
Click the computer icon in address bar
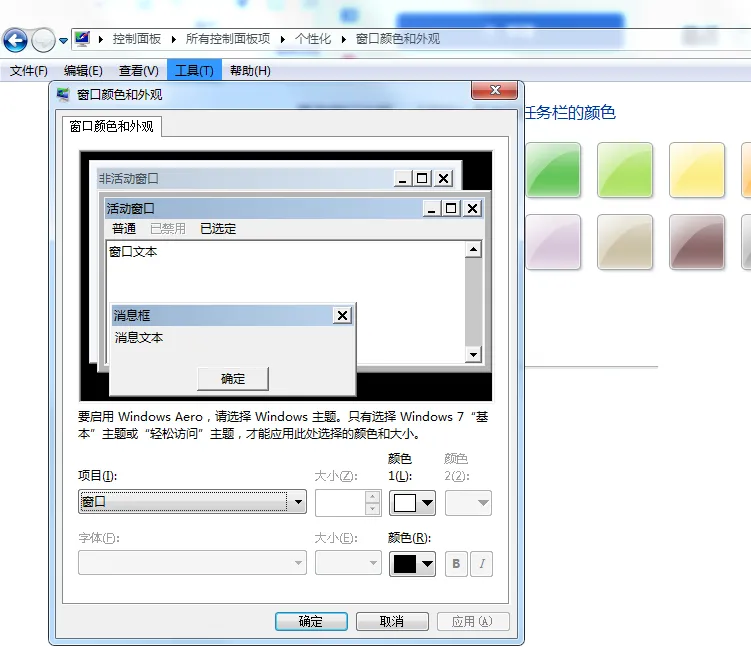83,39
